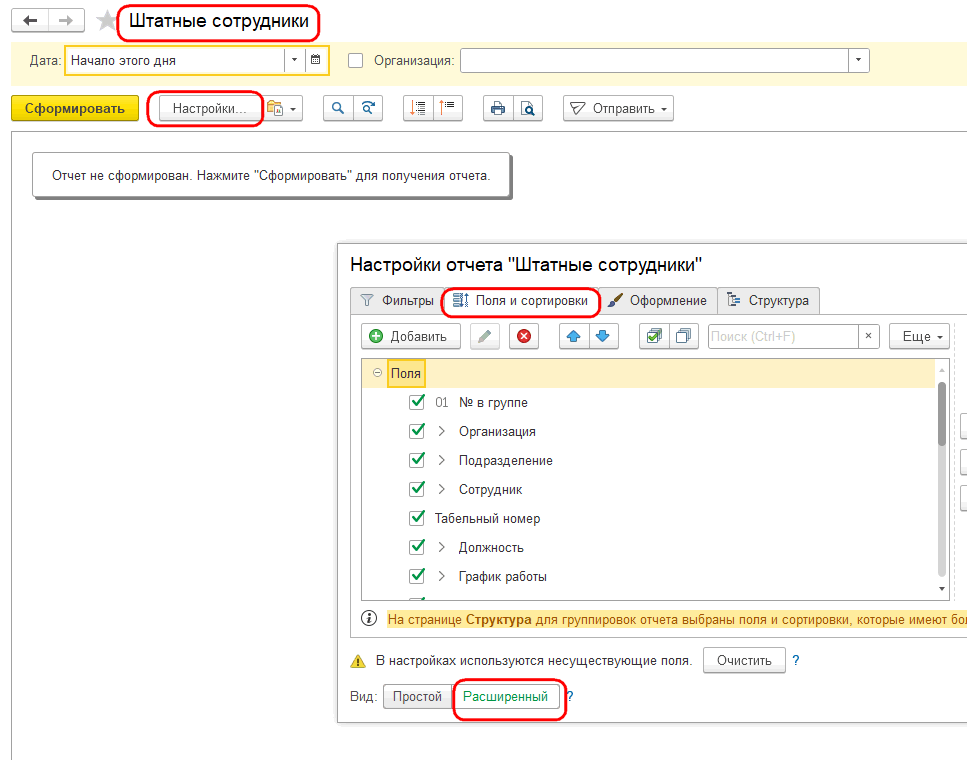Move field up with blue up arrow
Image resolution: width=967 pixels, height=760 pixels.
[574, 336]
